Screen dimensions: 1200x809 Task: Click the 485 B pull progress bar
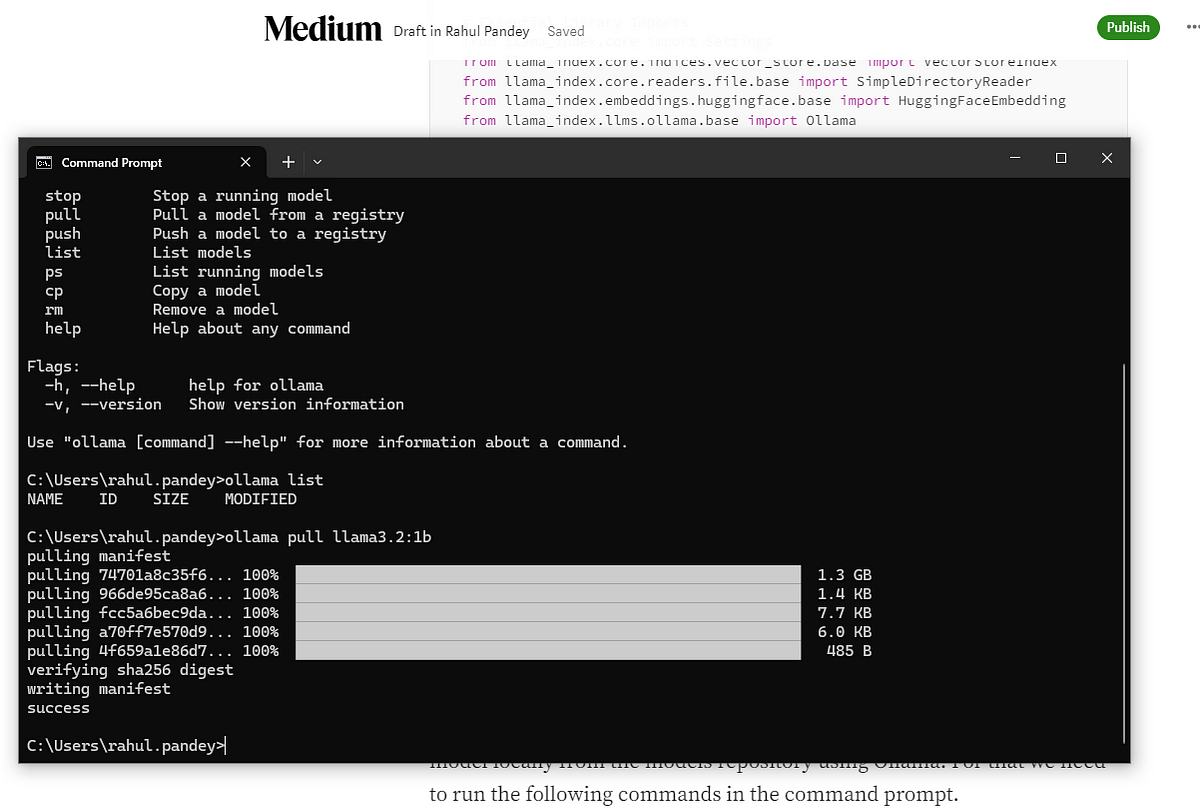tap(548, 651)
